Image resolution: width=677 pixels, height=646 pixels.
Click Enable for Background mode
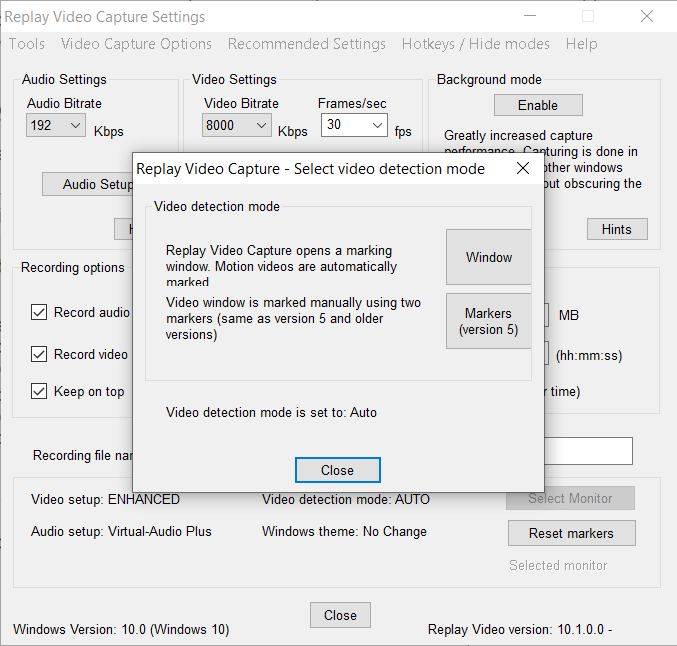click(x=538, y=105)
